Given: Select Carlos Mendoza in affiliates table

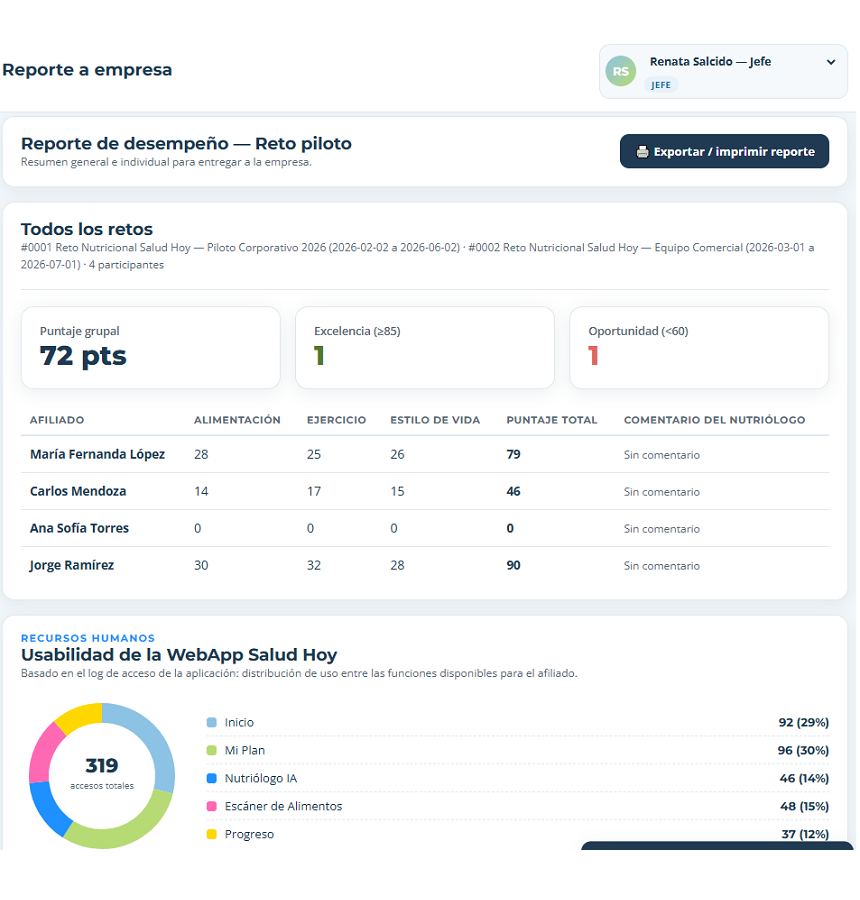Looking at the screenshot, I should point(78,491).
